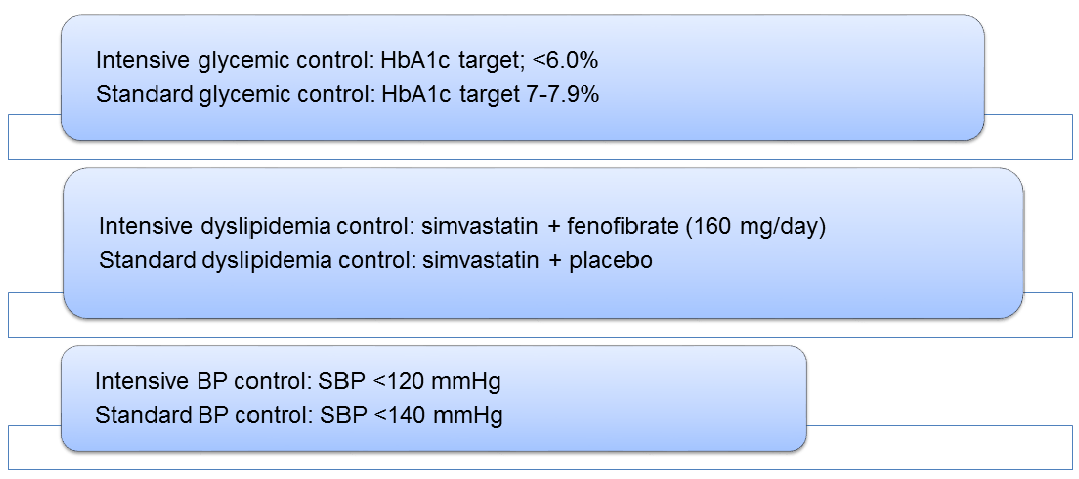Click the standard glycemic control HbA1c text line

(x=348, y=94)
